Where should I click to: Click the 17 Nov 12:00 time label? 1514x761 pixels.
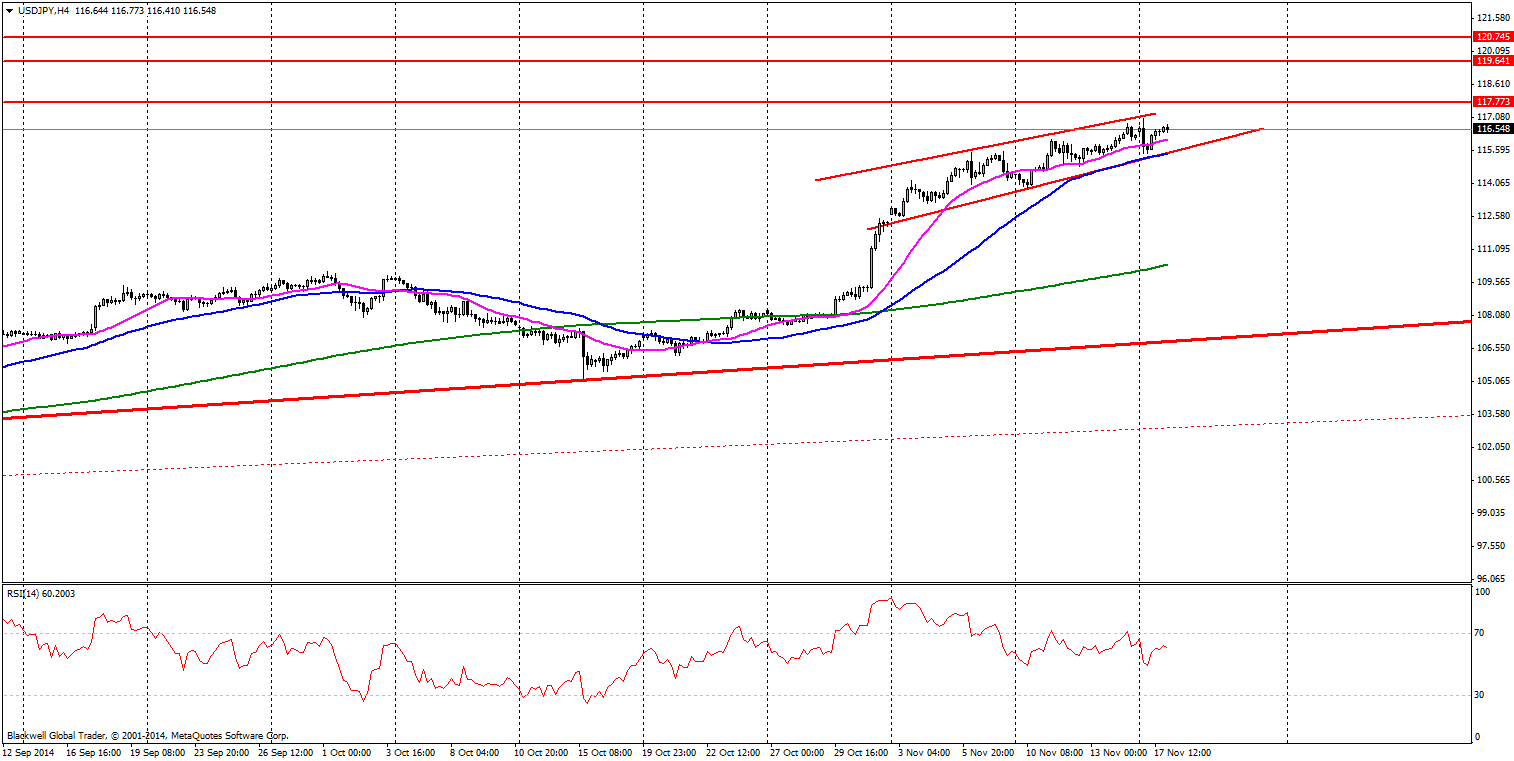click(x=1184, y=751)
